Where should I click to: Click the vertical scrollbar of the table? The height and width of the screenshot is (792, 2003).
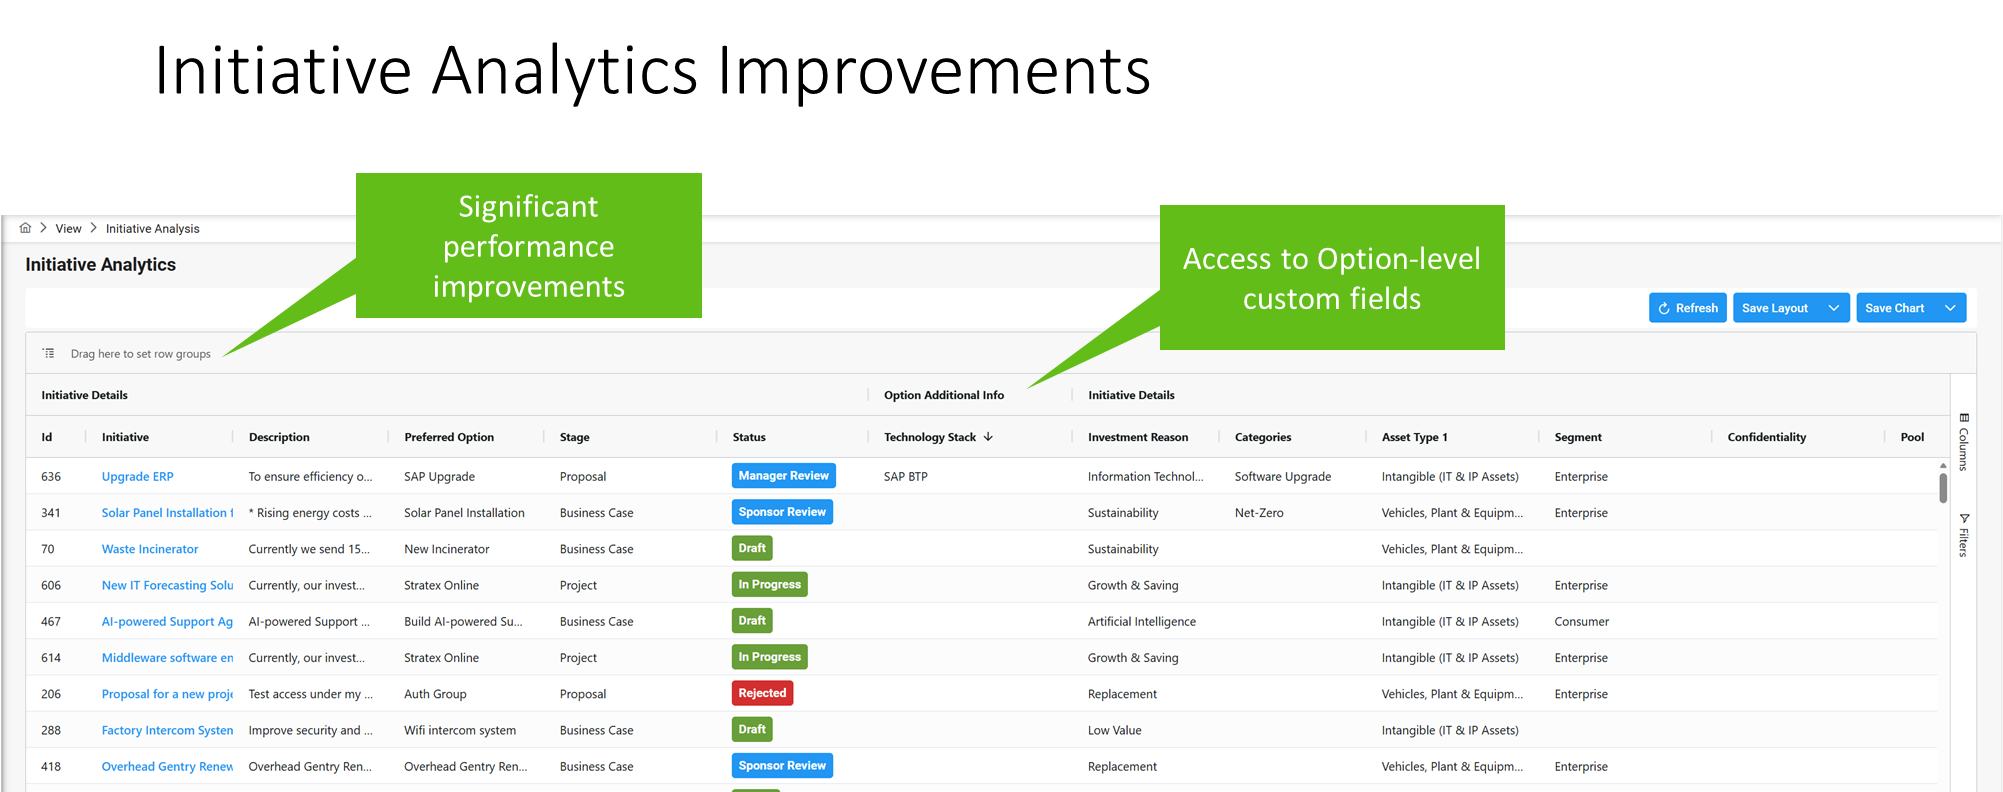(1943, 487)
